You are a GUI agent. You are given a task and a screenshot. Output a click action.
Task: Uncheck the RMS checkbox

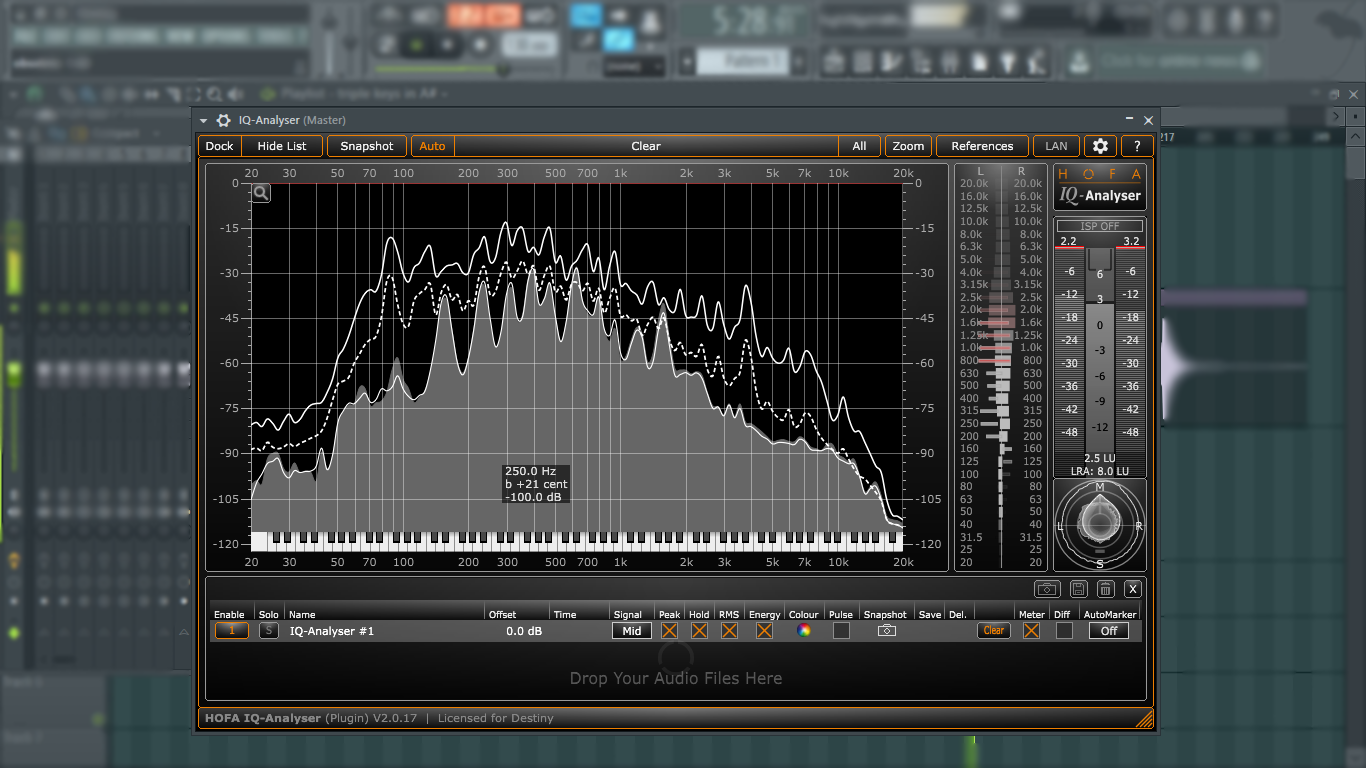(x=729, y=631)
